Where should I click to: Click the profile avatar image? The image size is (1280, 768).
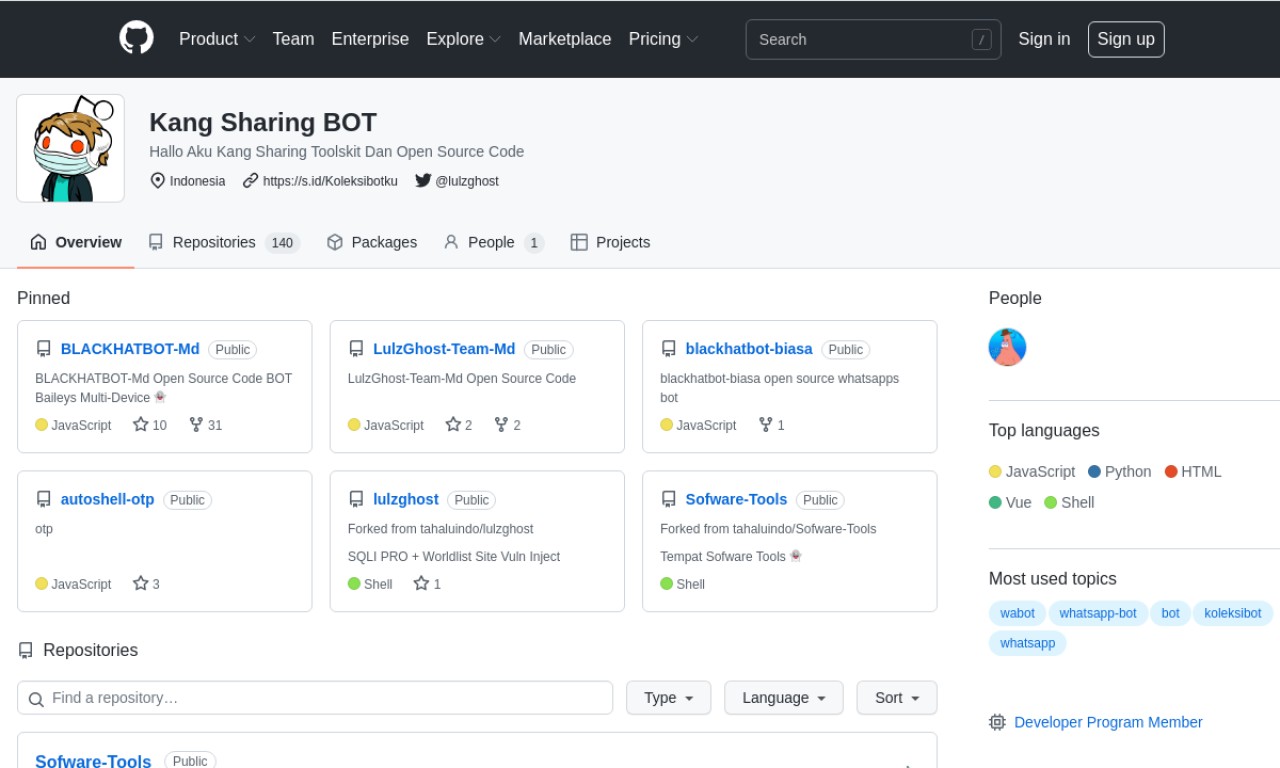pos(70,147)
